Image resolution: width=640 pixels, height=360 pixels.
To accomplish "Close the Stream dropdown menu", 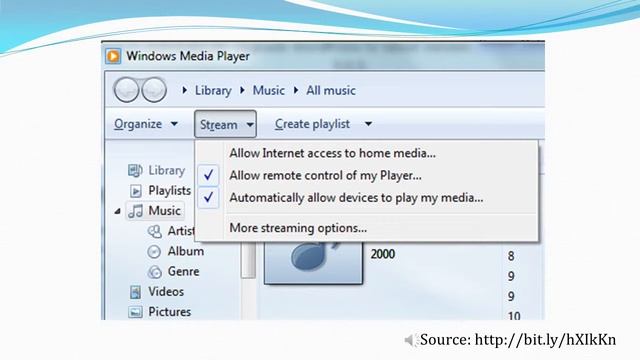I will point(225,124).
